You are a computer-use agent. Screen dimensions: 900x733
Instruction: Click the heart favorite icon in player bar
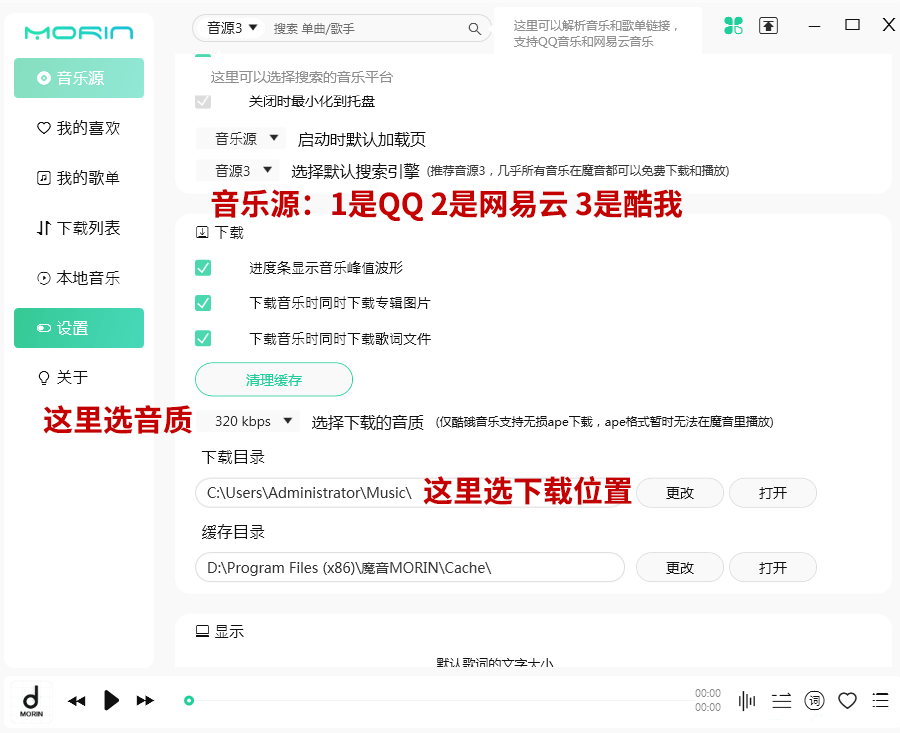(x=847, y=701)
